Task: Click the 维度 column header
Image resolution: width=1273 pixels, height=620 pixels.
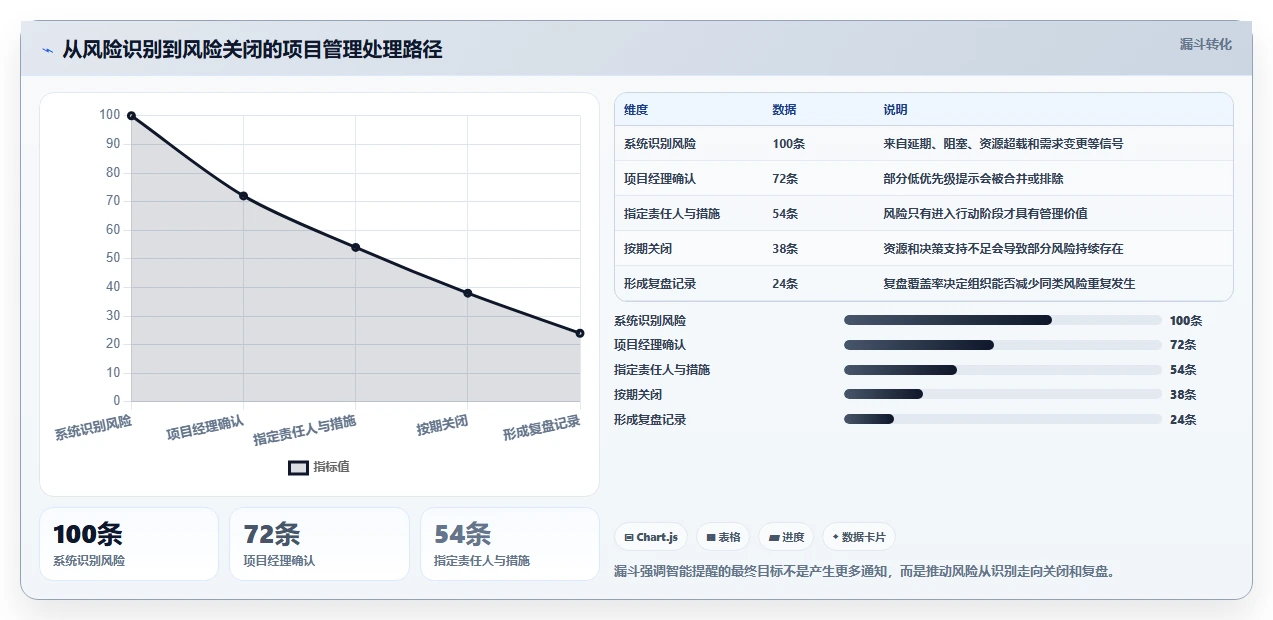Action: [636, 110]
